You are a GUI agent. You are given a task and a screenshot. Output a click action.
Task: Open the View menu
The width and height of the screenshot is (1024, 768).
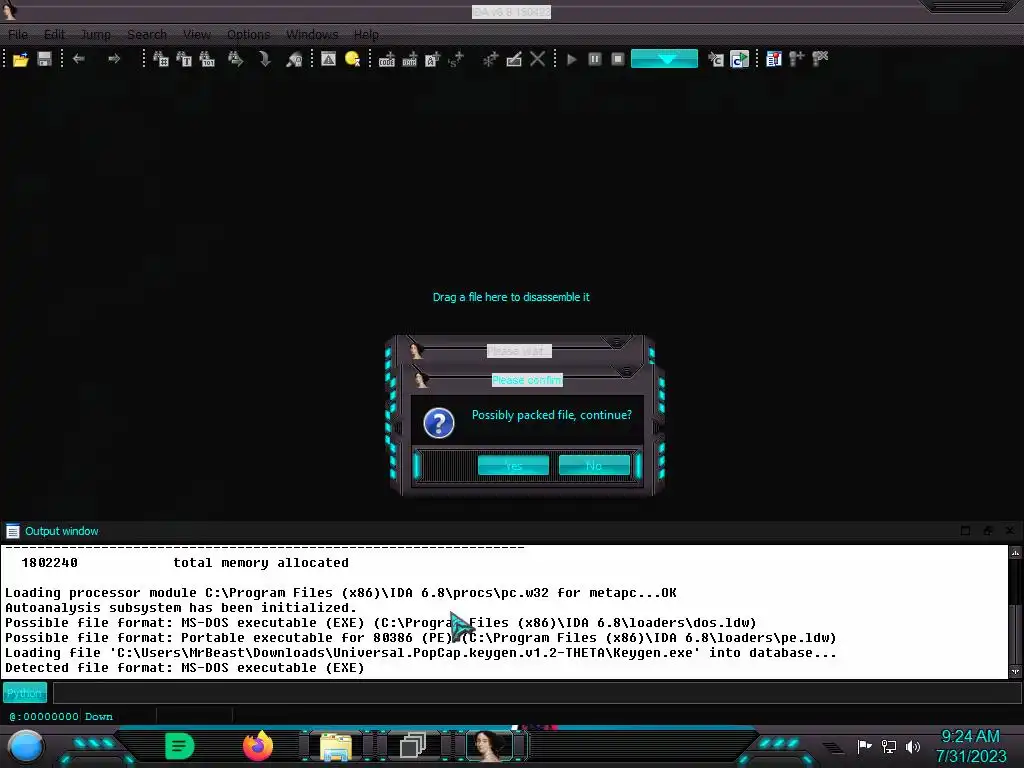(x=197, y=35)
